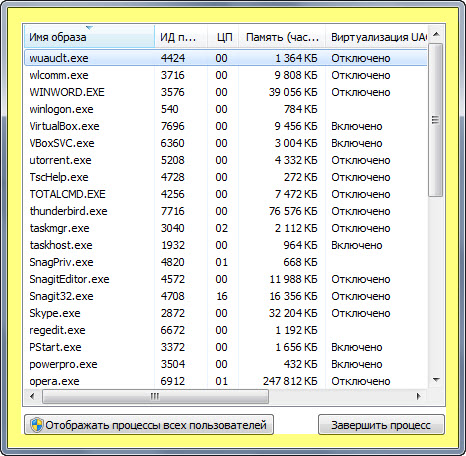466x456 pixels.
Task: Click memory value 16 356 КБ
Action: 294,296
